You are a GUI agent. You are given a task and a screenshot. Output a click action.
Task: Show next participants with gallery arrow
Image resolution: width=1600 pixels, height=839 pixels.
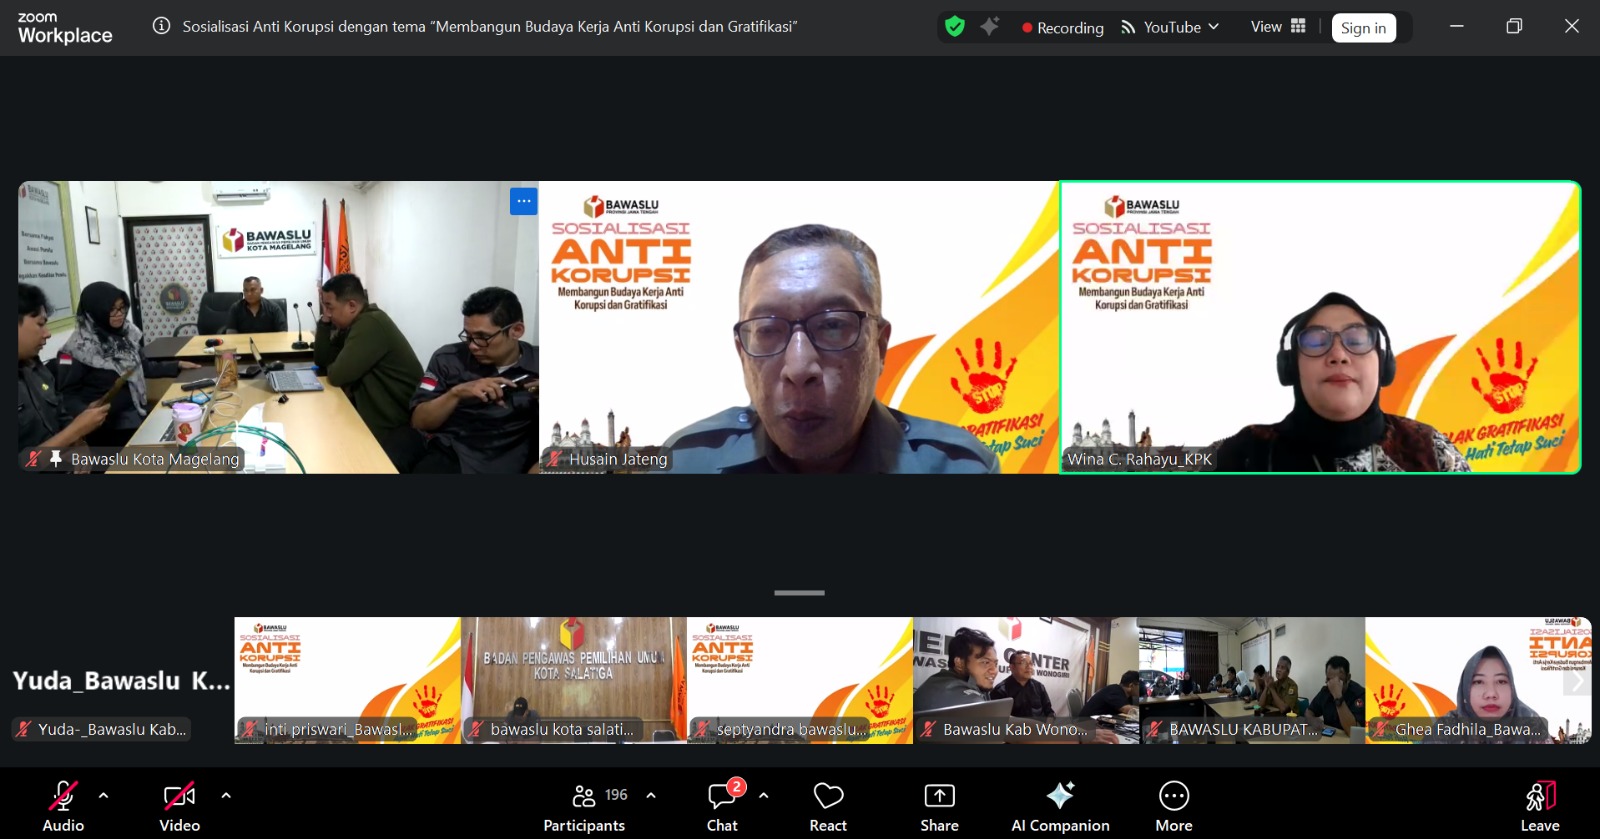[x=1577, y=680]
